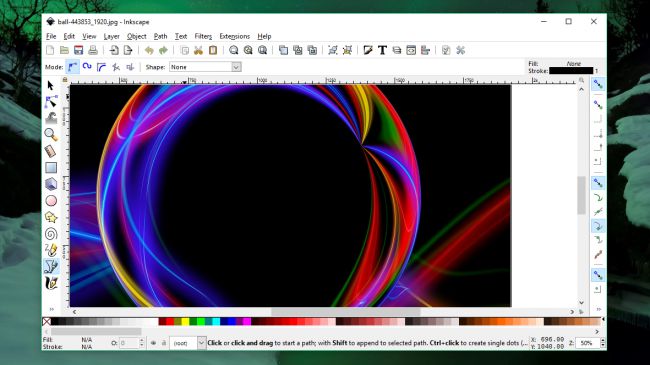Click the Zoom to fit selection icon
650x365 pixels.
[234, 50]
